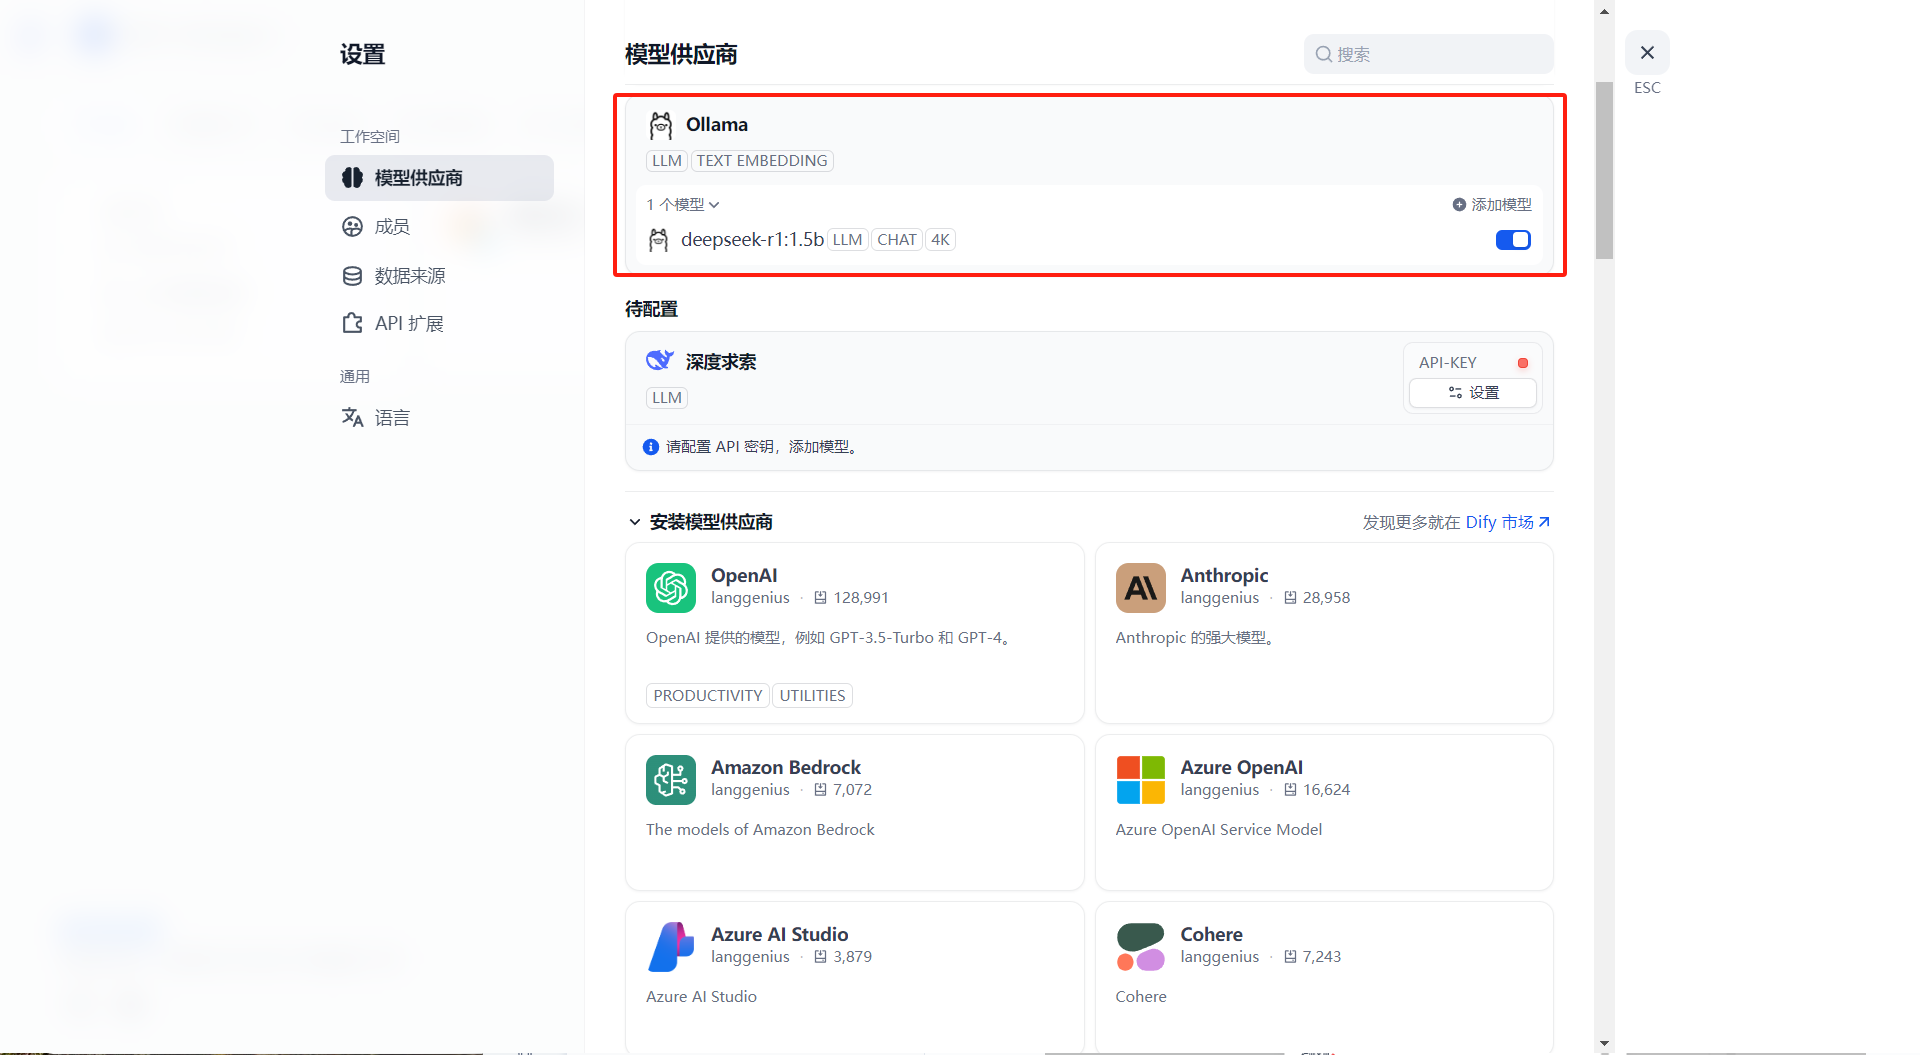Click the red API-KEY status dot
The width and height of the screenshot is (1920, 1055).
[x=1522, y=363]
